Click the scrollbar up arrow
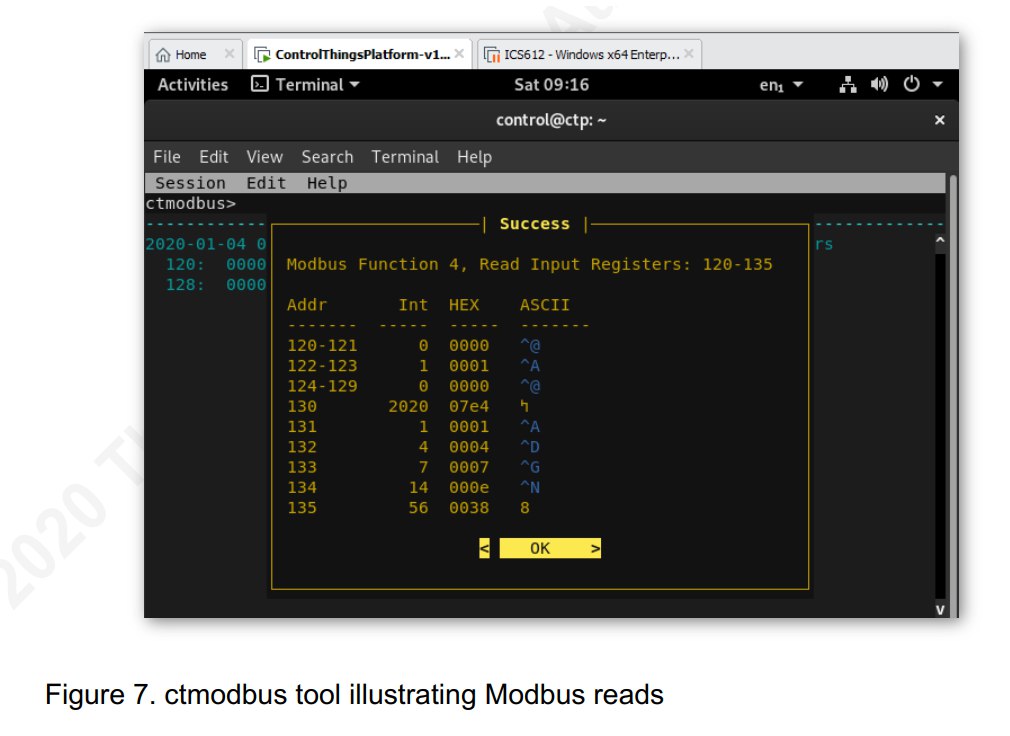The image size is (1010, 736). (x=940, y=240)
